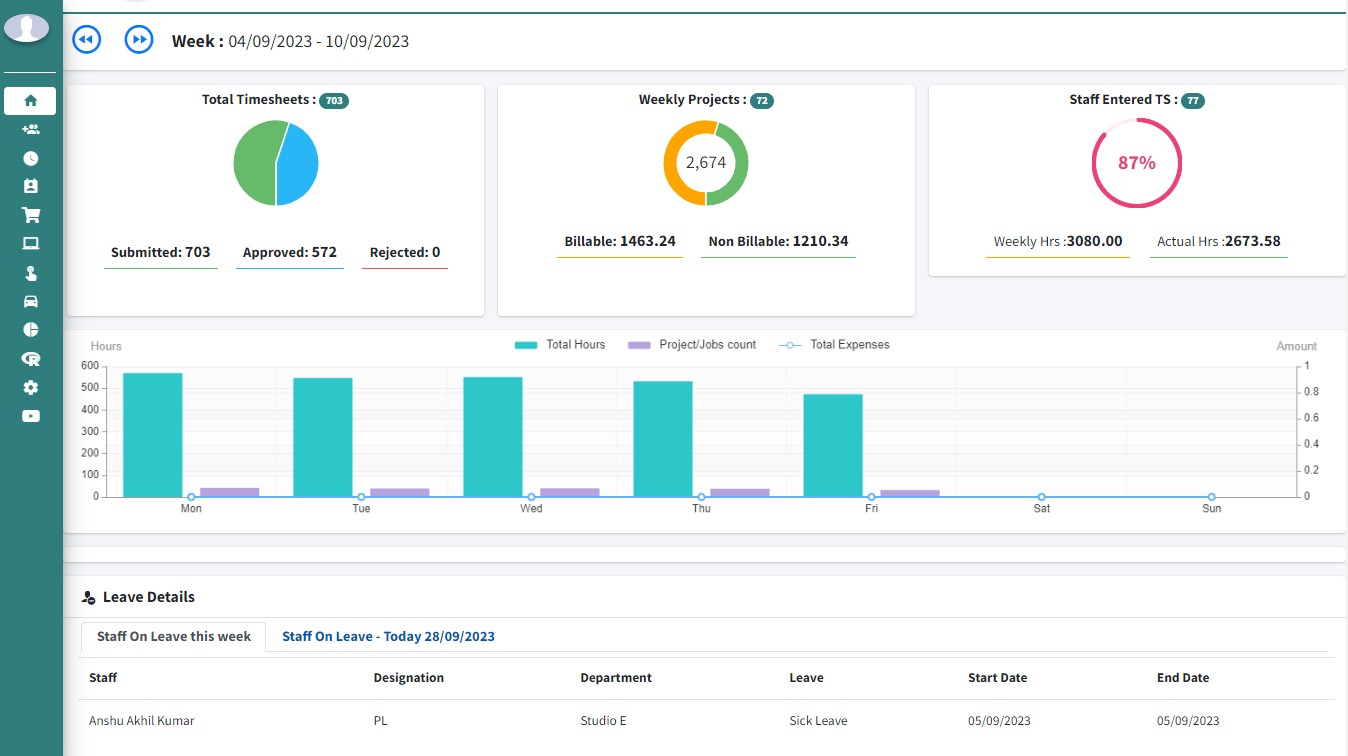The height and width of the screenshot is (756, 1348).
Task: Switch to the Staff On Leave this week tab
Action: point(172,636)
